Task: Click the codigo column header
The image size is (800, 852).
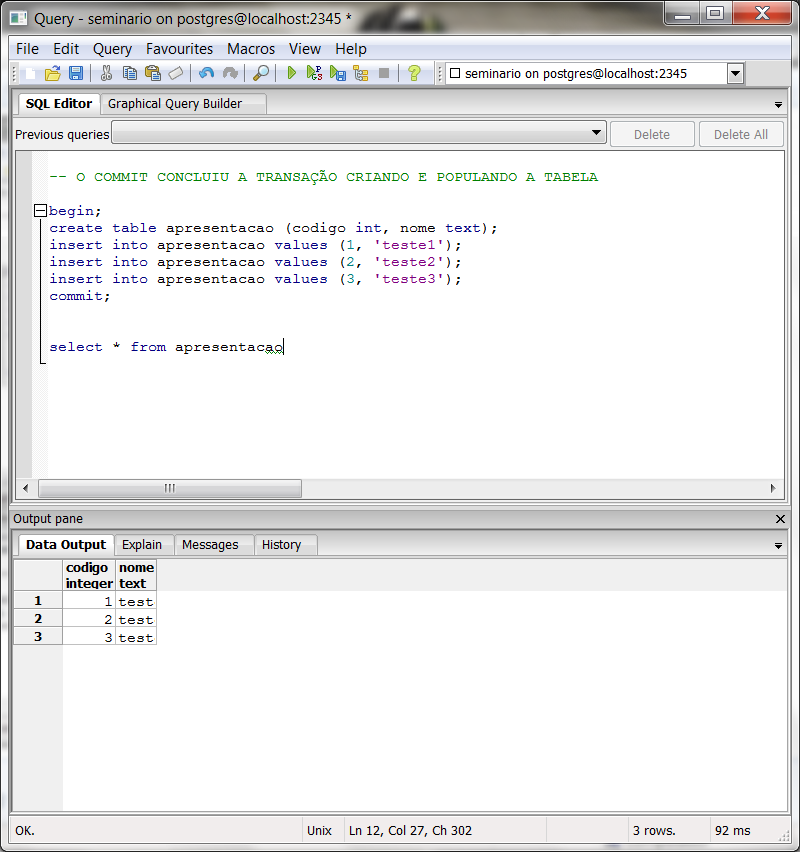Action: click(x=89, y=575)
